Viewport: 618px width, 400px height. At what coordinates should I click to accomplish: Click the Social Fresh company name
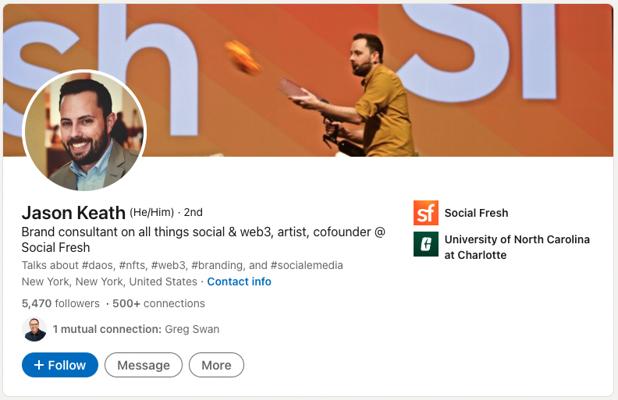(476, 213)
